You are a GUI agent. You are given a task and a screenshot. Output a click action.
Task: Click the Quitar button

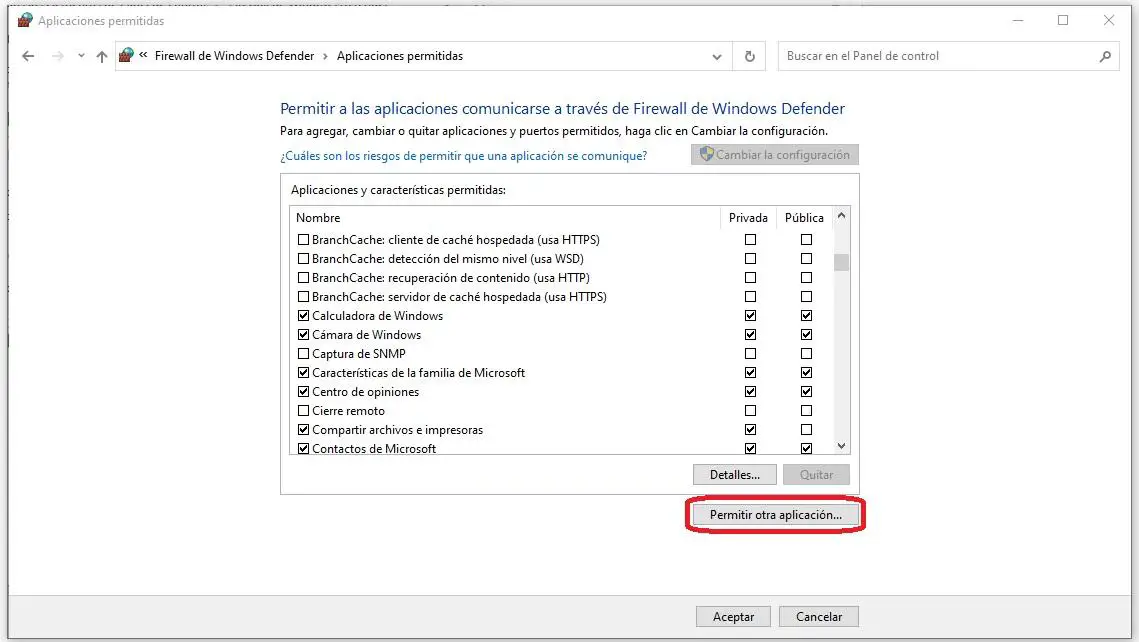tap(816, 475)
